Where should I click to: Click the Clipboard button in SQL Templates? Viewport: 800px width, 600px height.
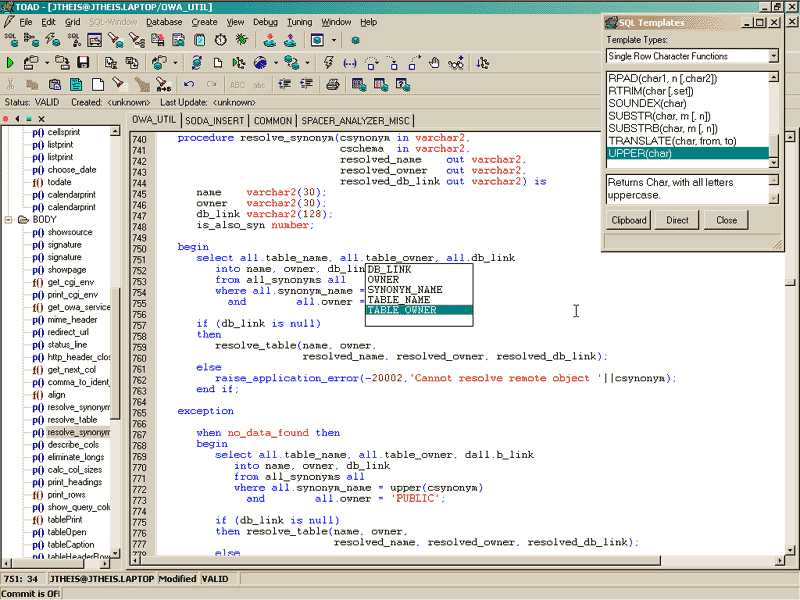(629, 220)
